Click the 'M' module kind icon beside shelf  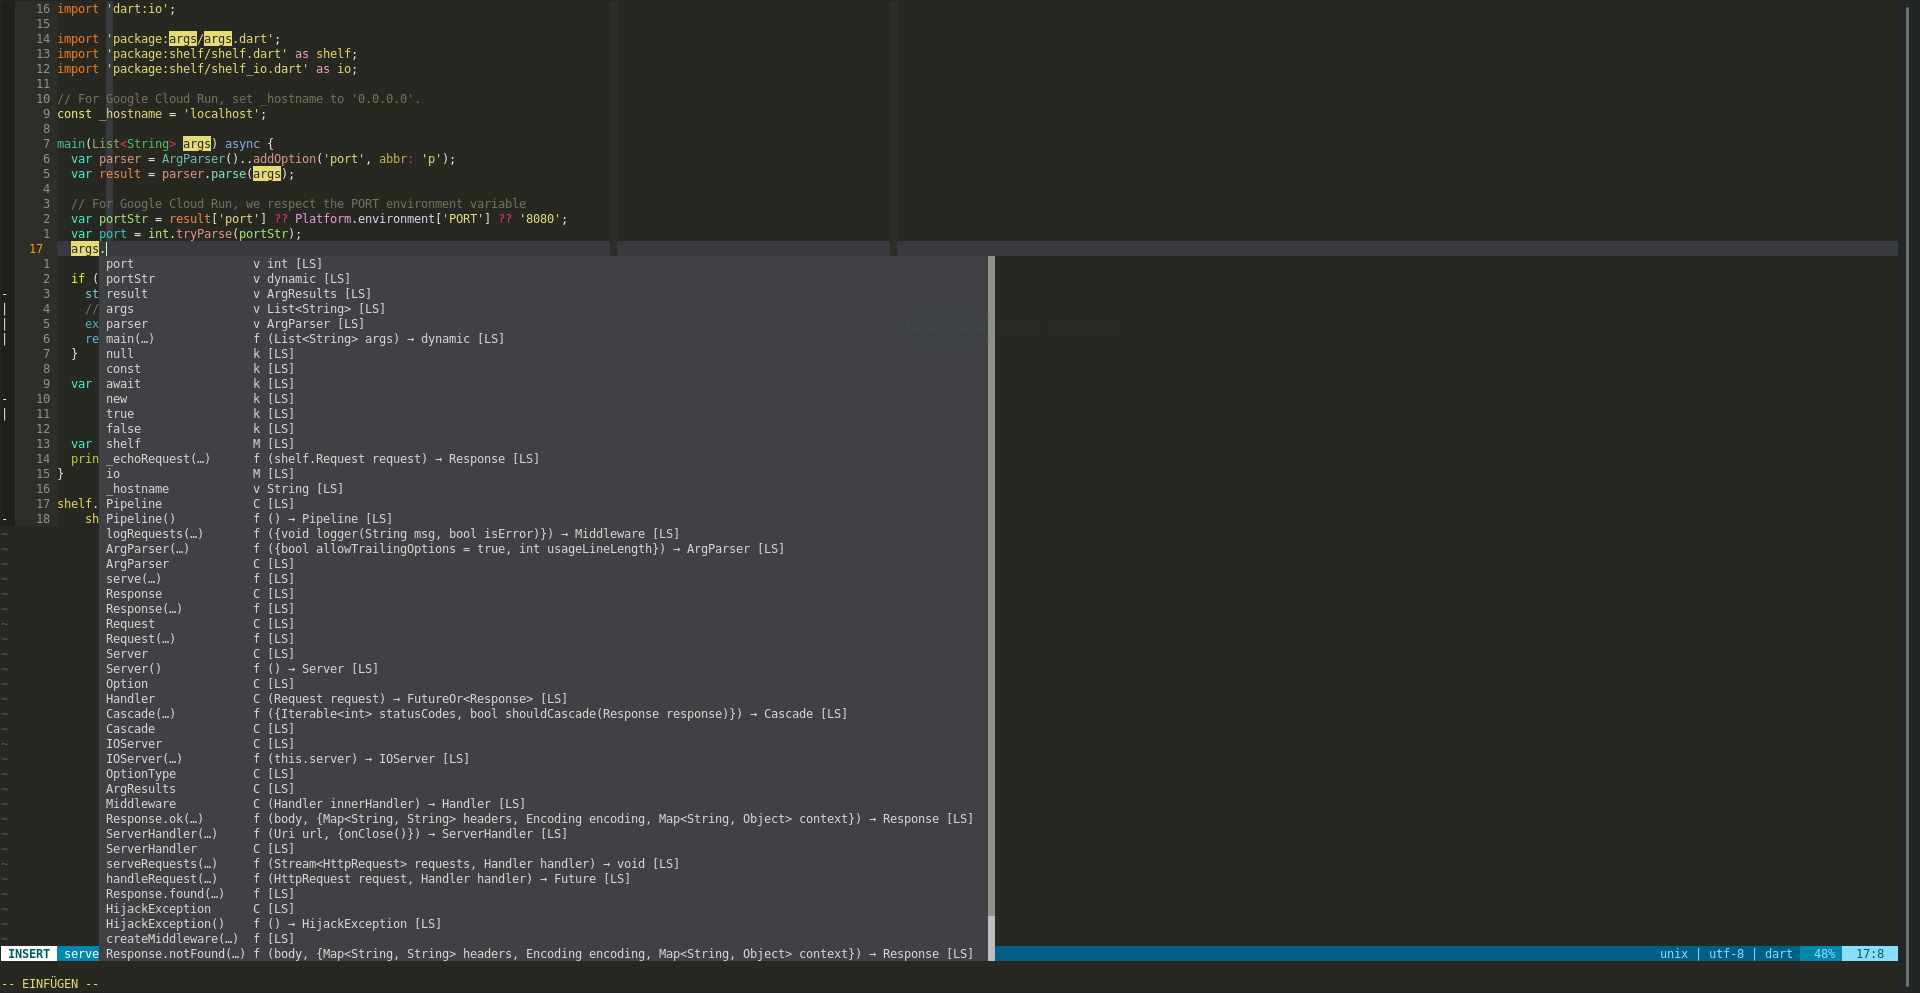pos(258,443)
